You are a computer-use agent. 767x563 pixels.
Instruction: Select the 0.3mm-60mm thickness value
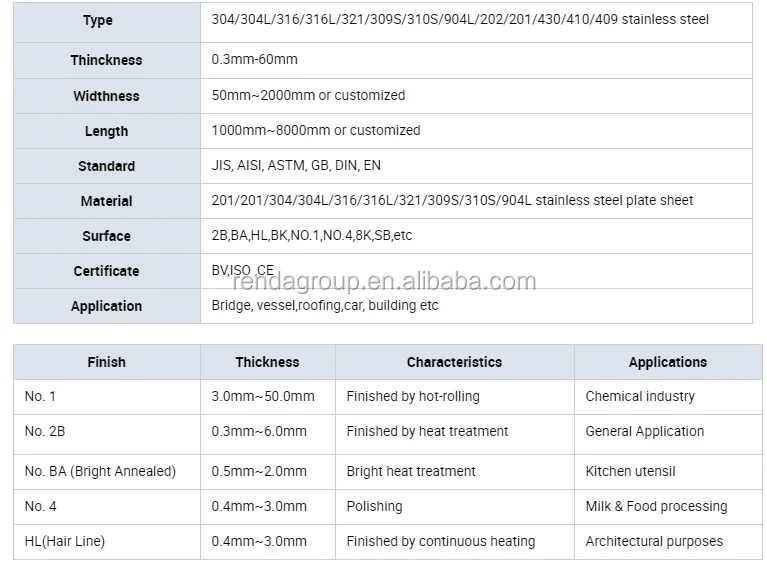click(254, 59)
